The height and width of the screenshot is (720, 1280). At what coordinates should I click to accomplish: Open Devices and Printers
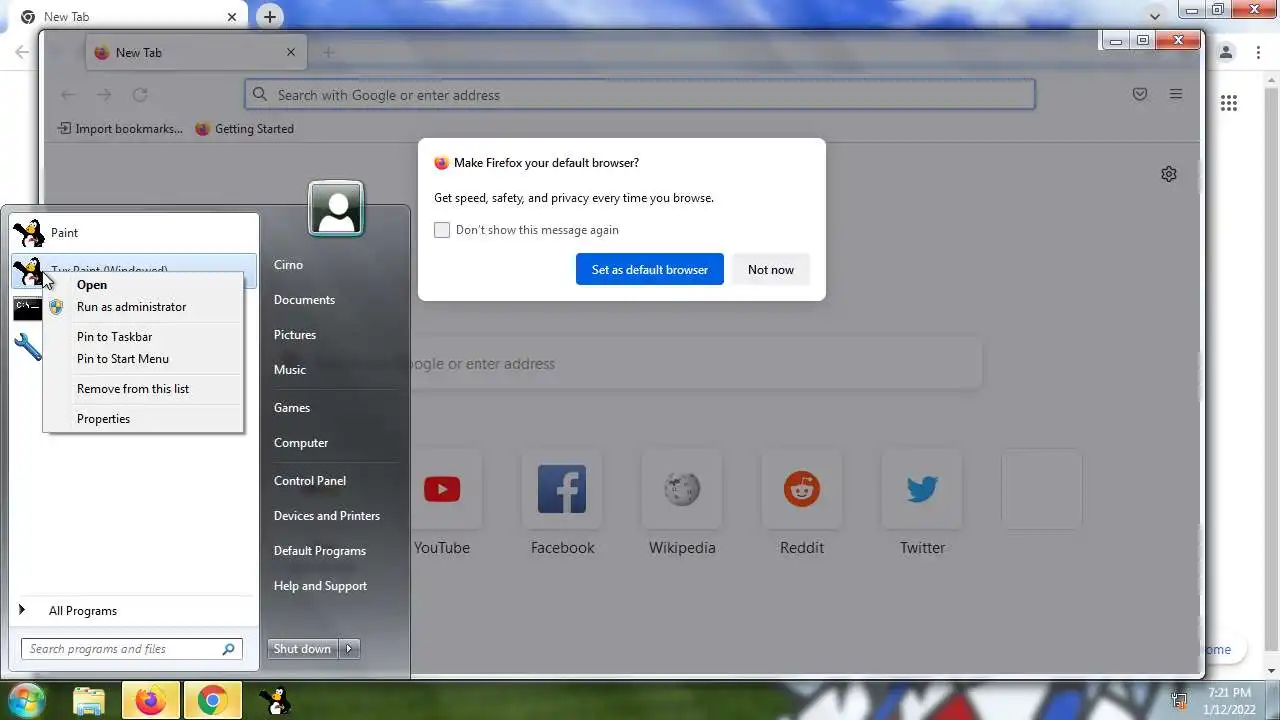pos(327,516)
